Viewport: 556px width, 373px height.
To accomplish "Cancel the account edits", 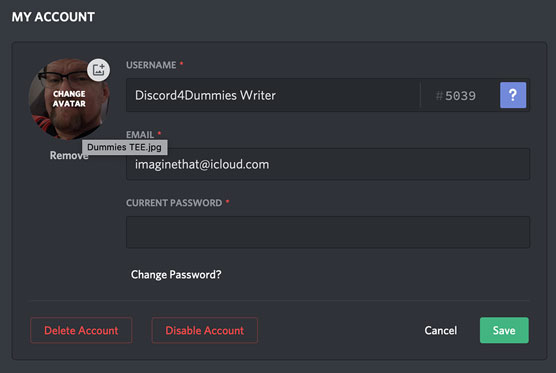I will [x=441, y=330].
